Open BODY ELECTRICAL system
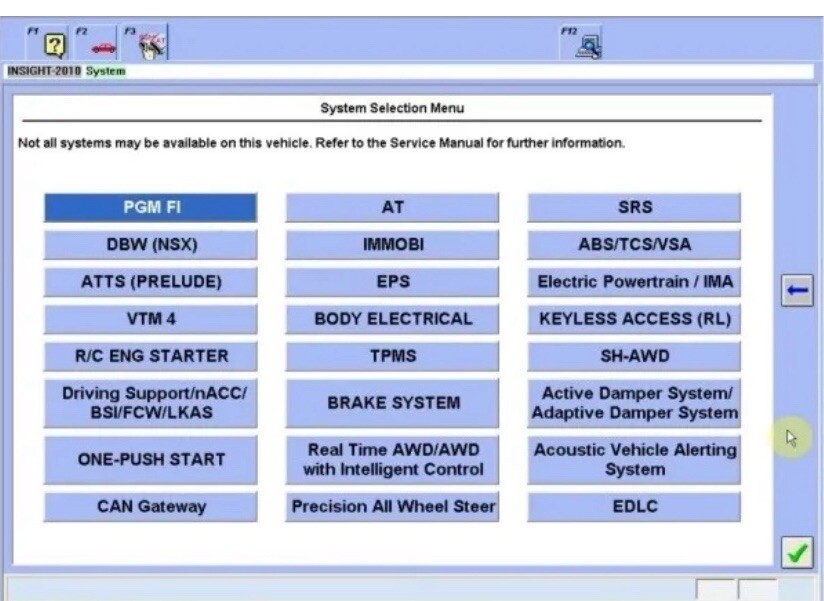Viewport: 824px width, 601px height. click(393, 319)
